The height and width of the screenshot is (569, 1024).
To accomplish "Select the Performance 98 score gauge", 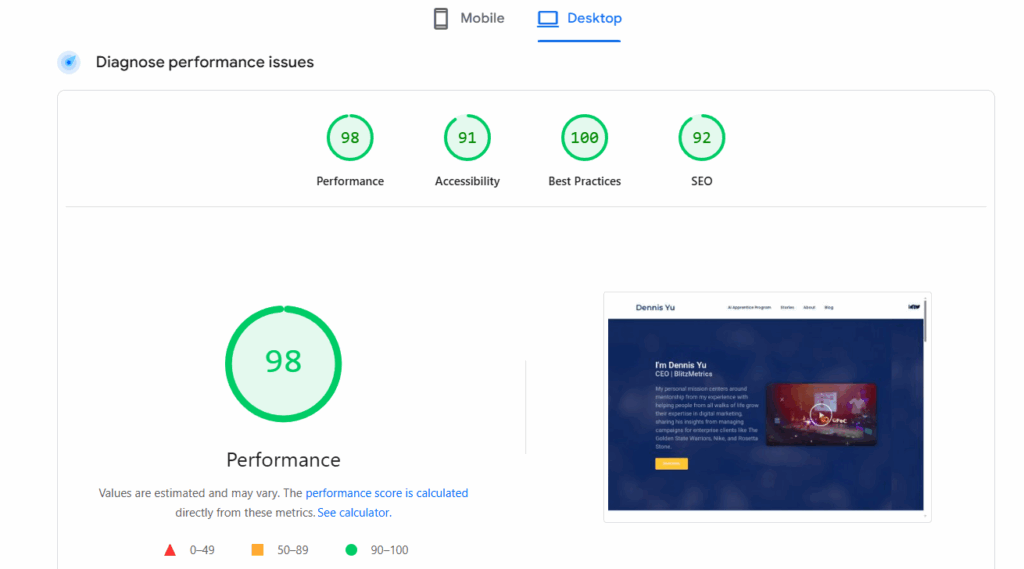I will tap(350, 138).
